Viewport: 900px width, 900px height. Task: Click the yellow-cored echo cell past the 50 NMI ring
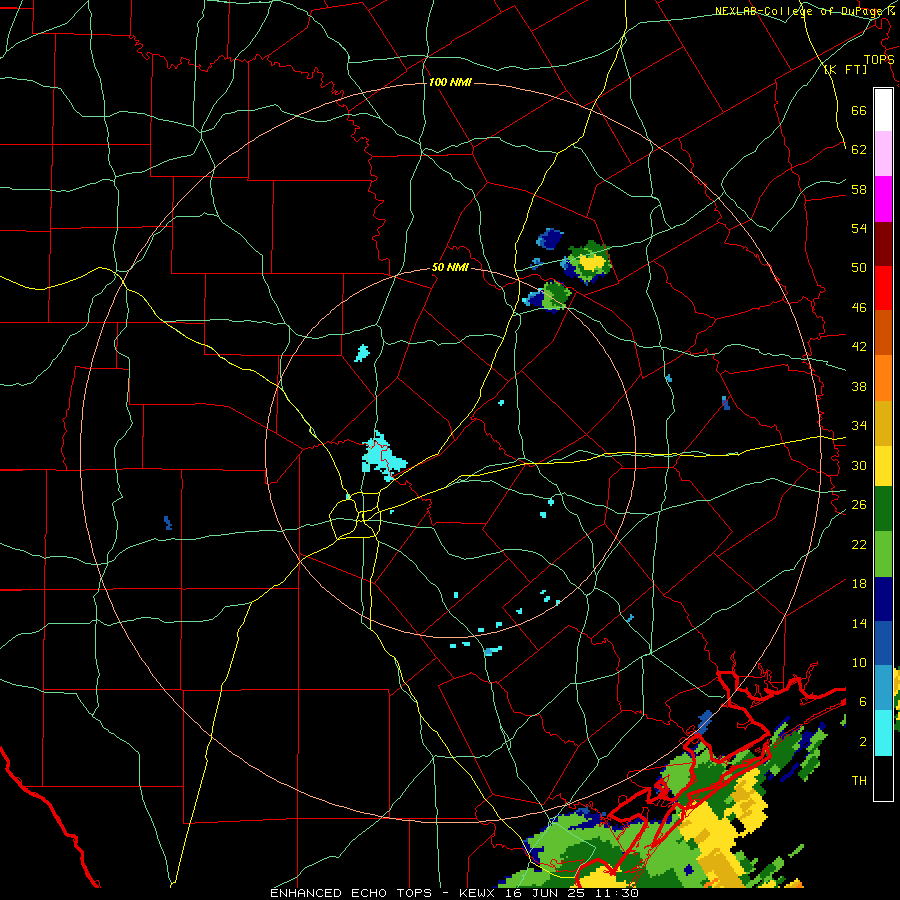(x=588, y=263)
